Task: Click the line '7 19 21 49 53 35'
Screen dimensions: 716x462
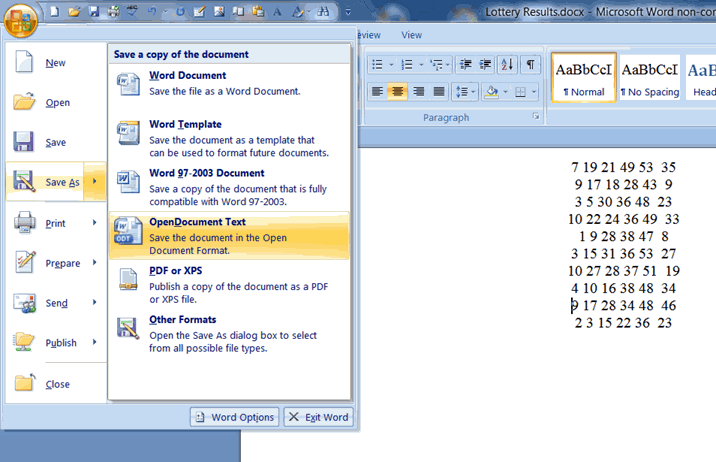Action: (623, 167)
